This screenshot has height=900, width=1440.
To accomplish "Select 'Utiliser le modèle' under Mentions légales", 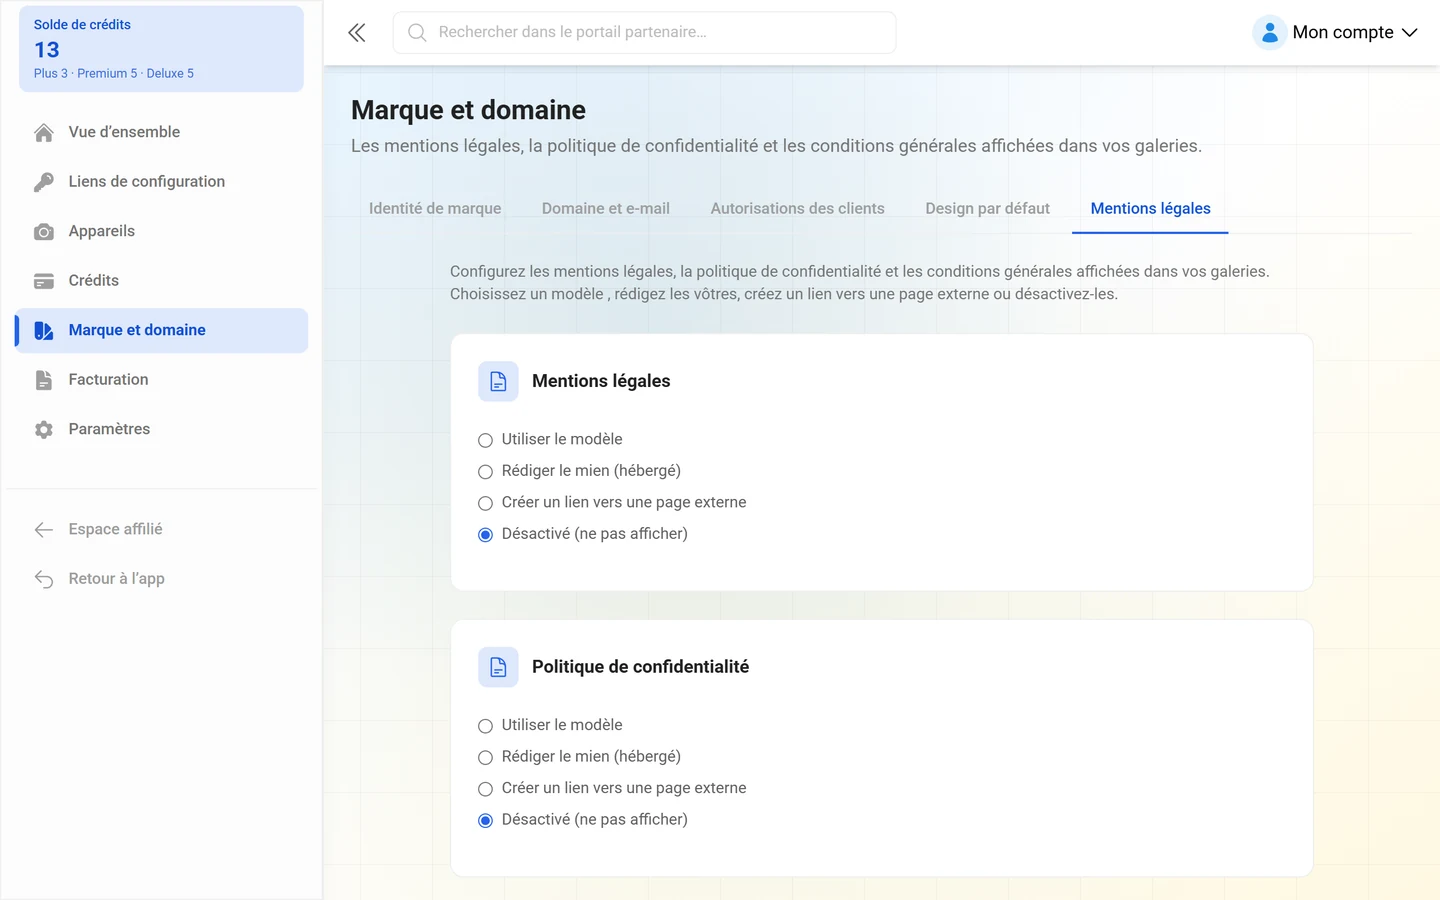I will [x=485, y=440].
